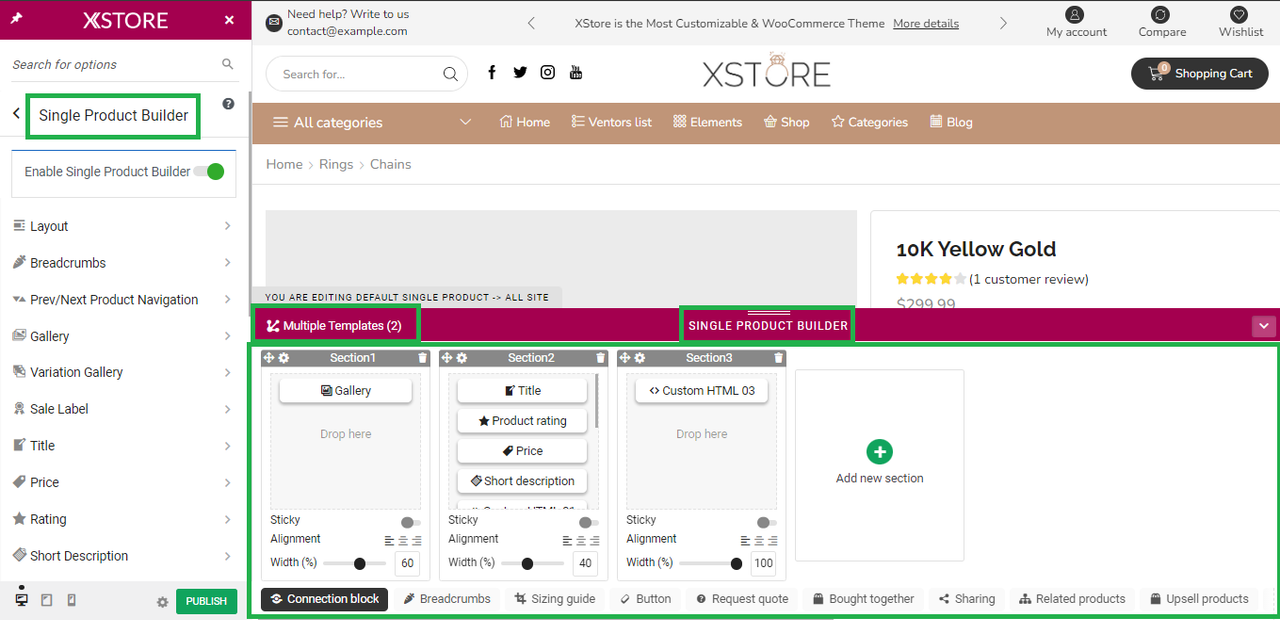Select the Related products element

(1072, 599)
